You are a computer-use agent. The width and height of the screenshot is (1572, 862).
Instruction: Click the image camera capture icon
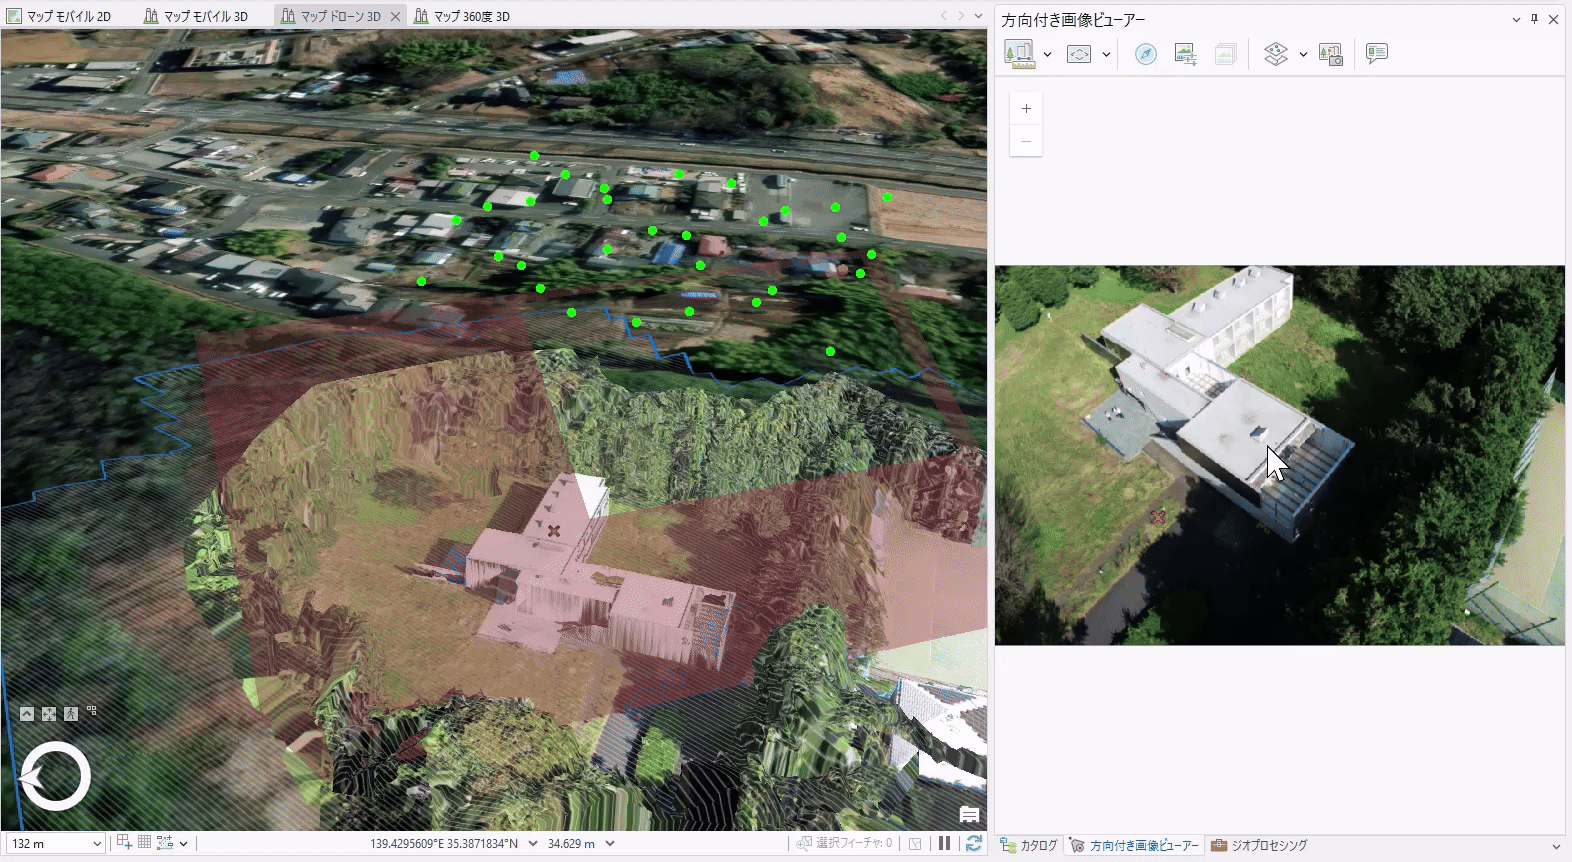tap(1331, 54)
